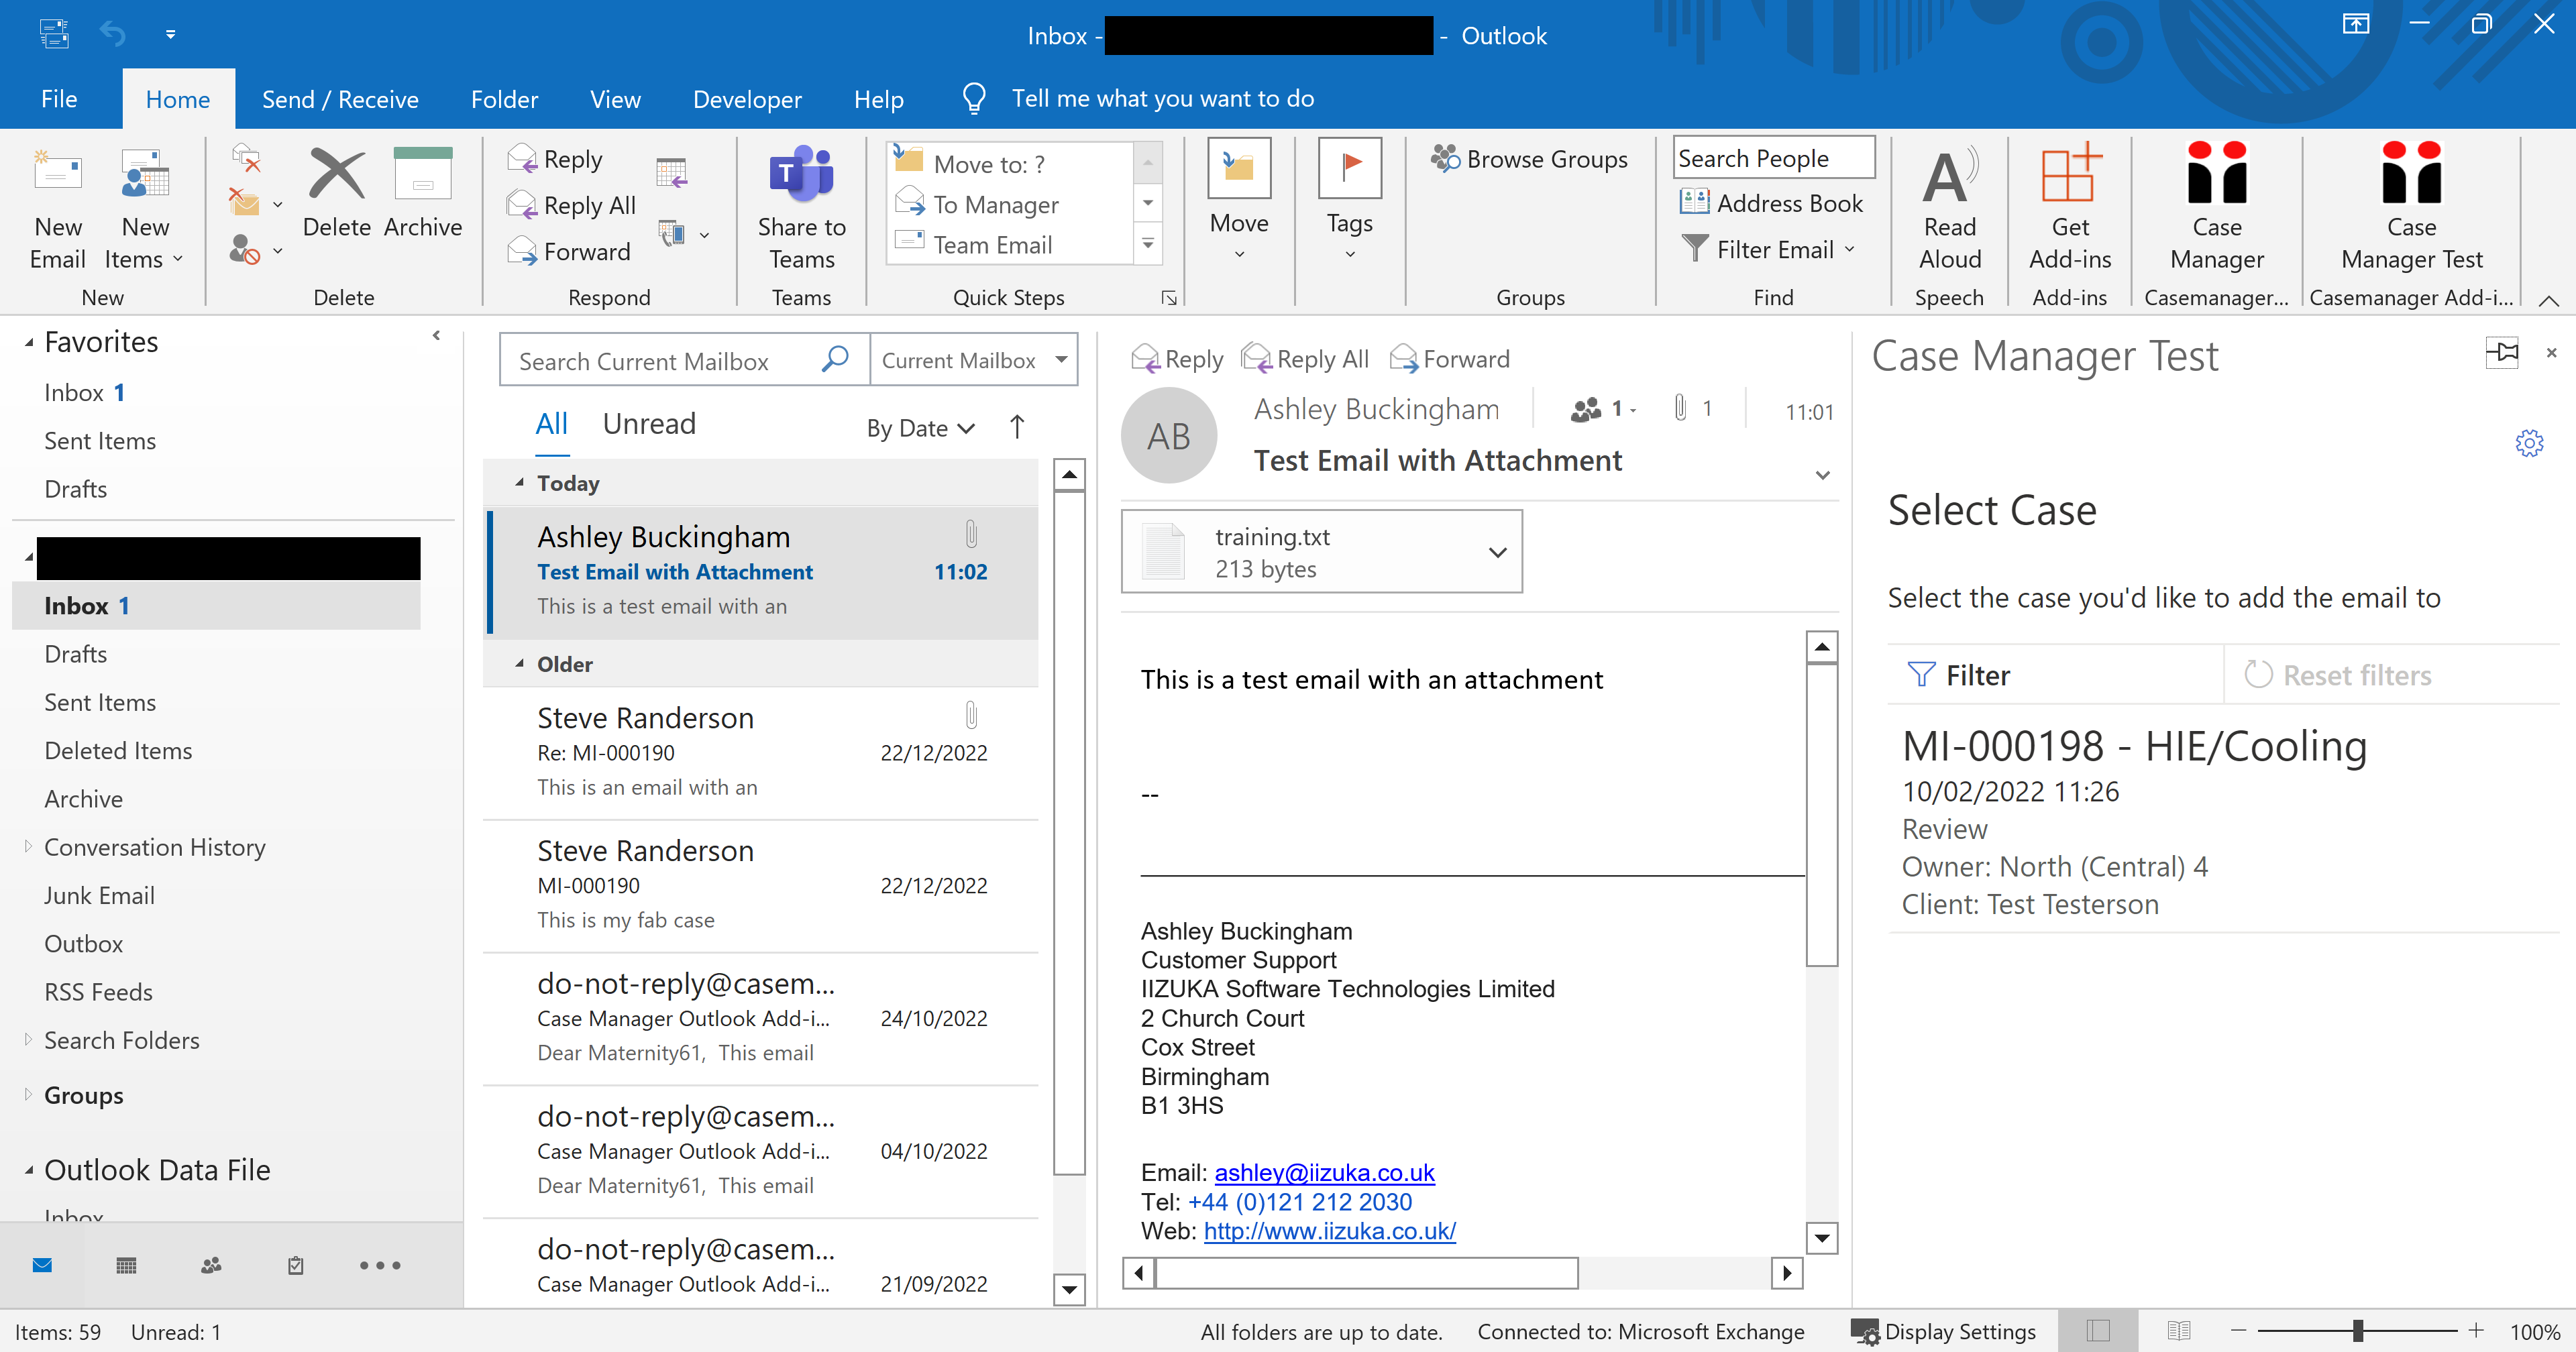Click the Filter button in Select Case
This screenshot has height=1352, width=2576.
[x=1959, y=675]
